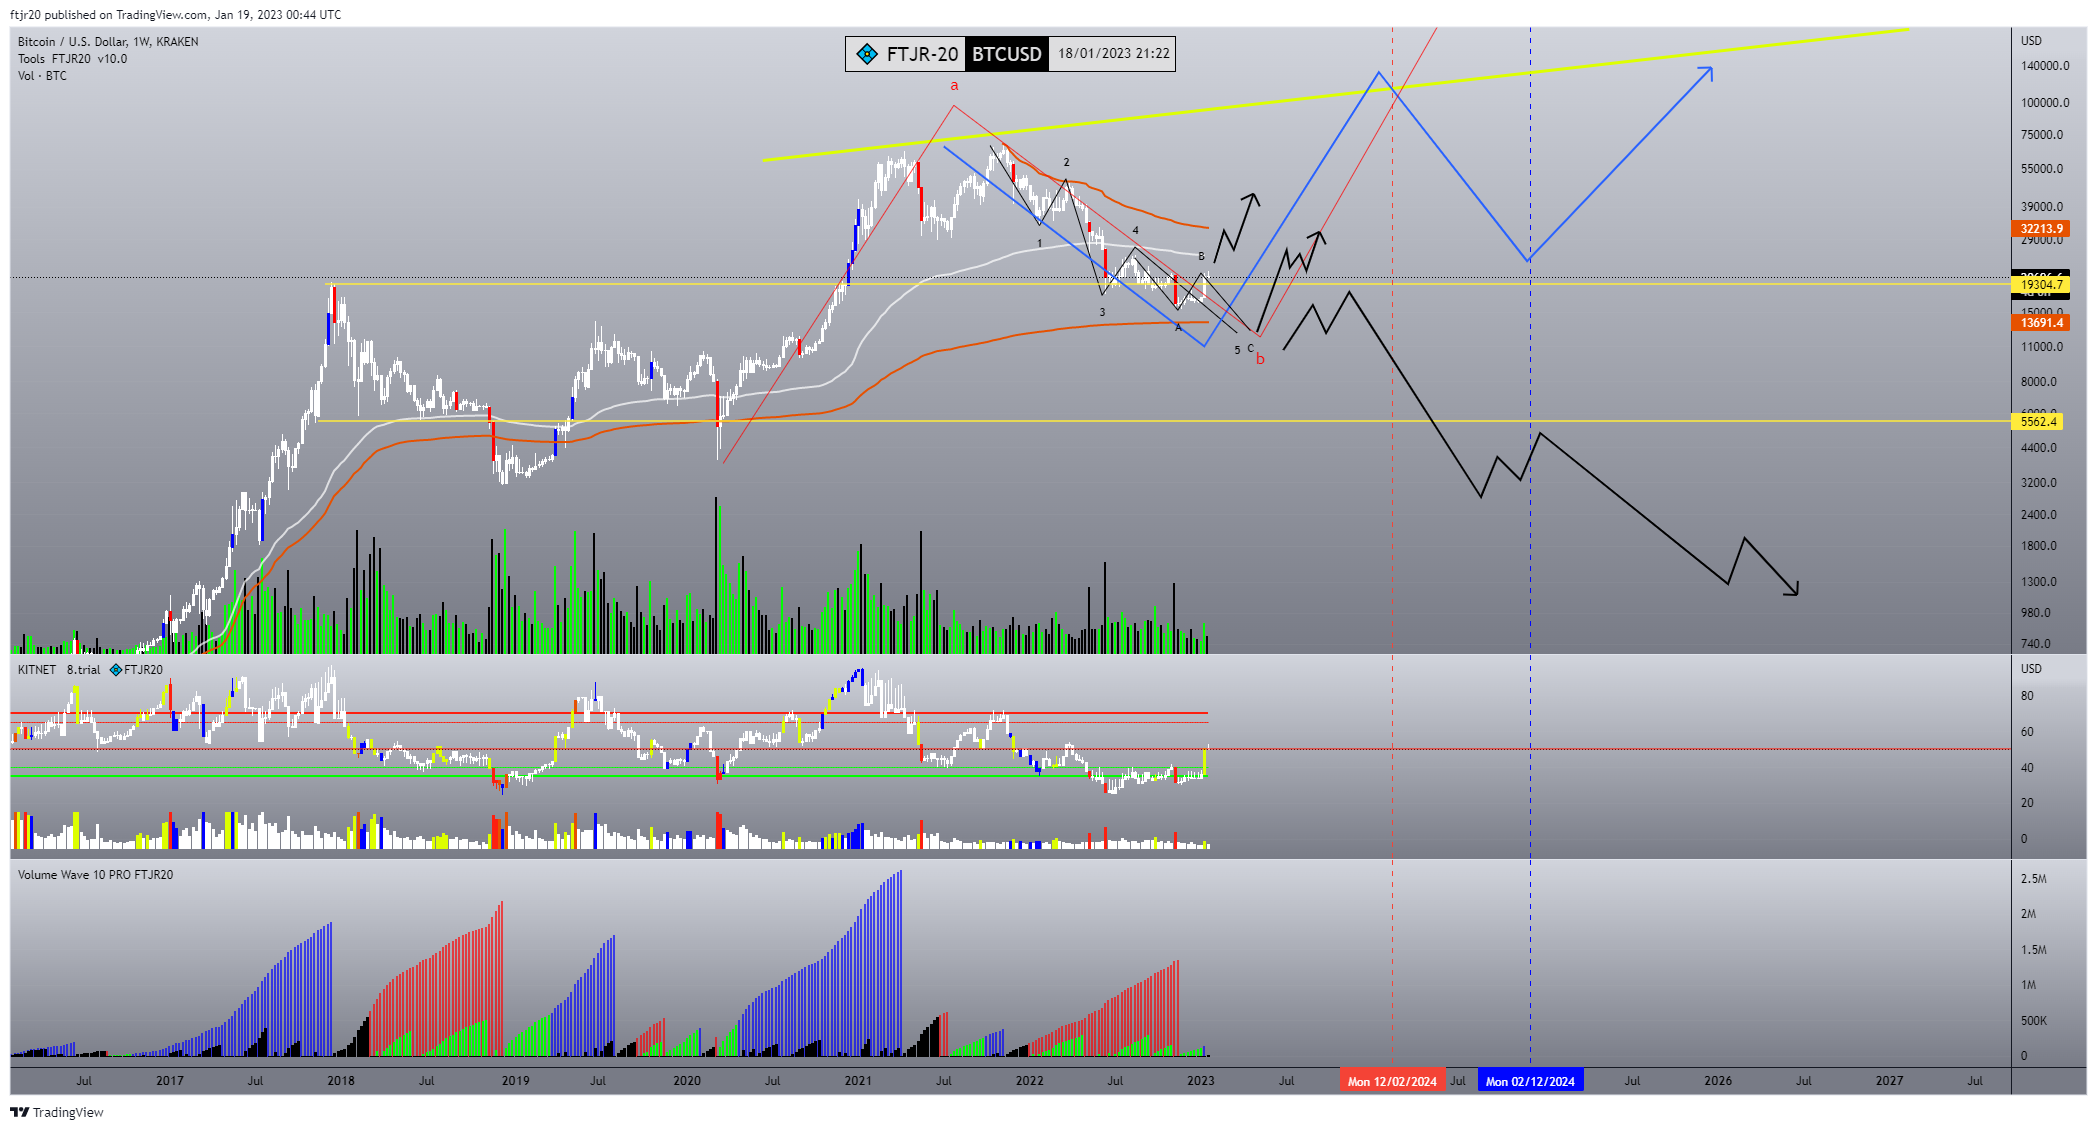
Task: Click the red wave label 'b' near the low
Action: pos(1260,359)
